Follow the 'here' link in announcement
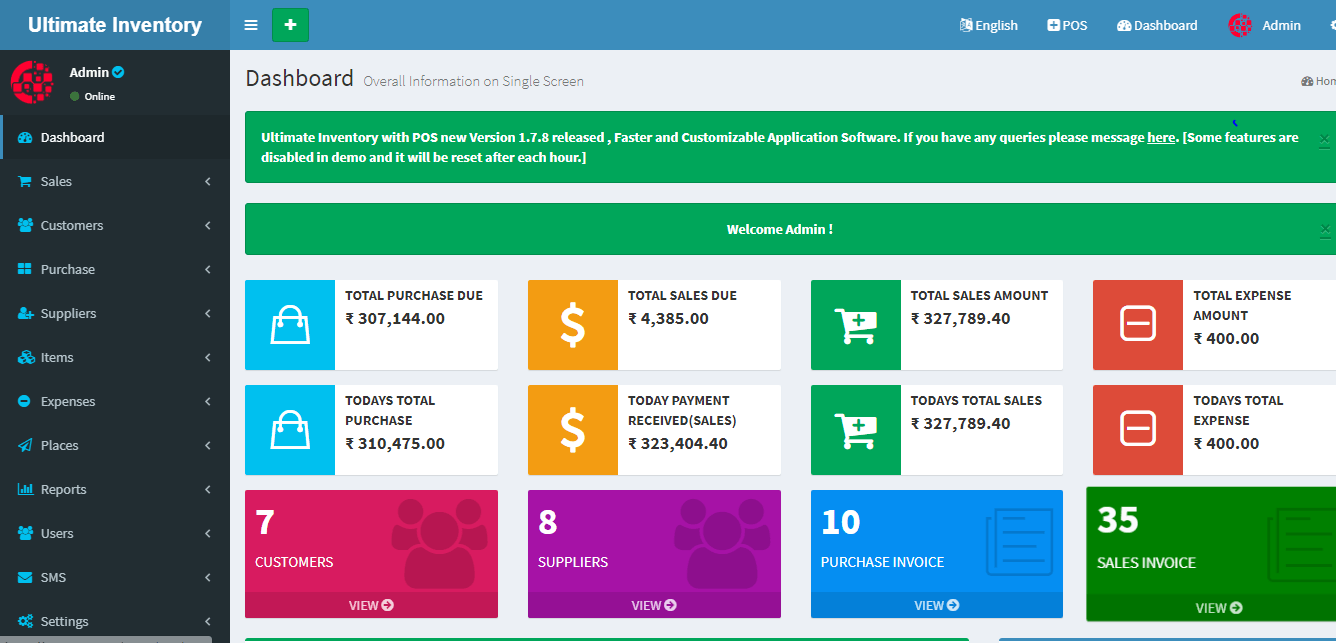Screen dimensions: 1336x643 pos(1161,137)
